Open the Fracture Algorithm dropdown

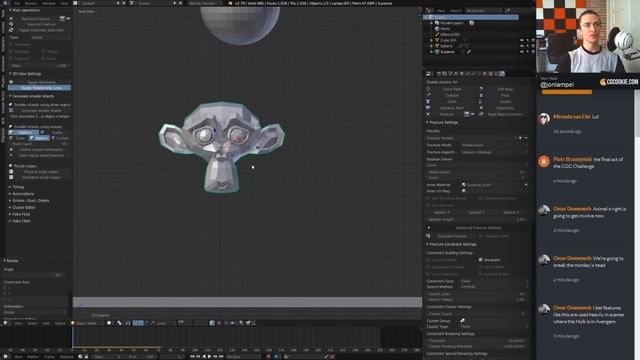pyautogui.click(x=494, y=152)
